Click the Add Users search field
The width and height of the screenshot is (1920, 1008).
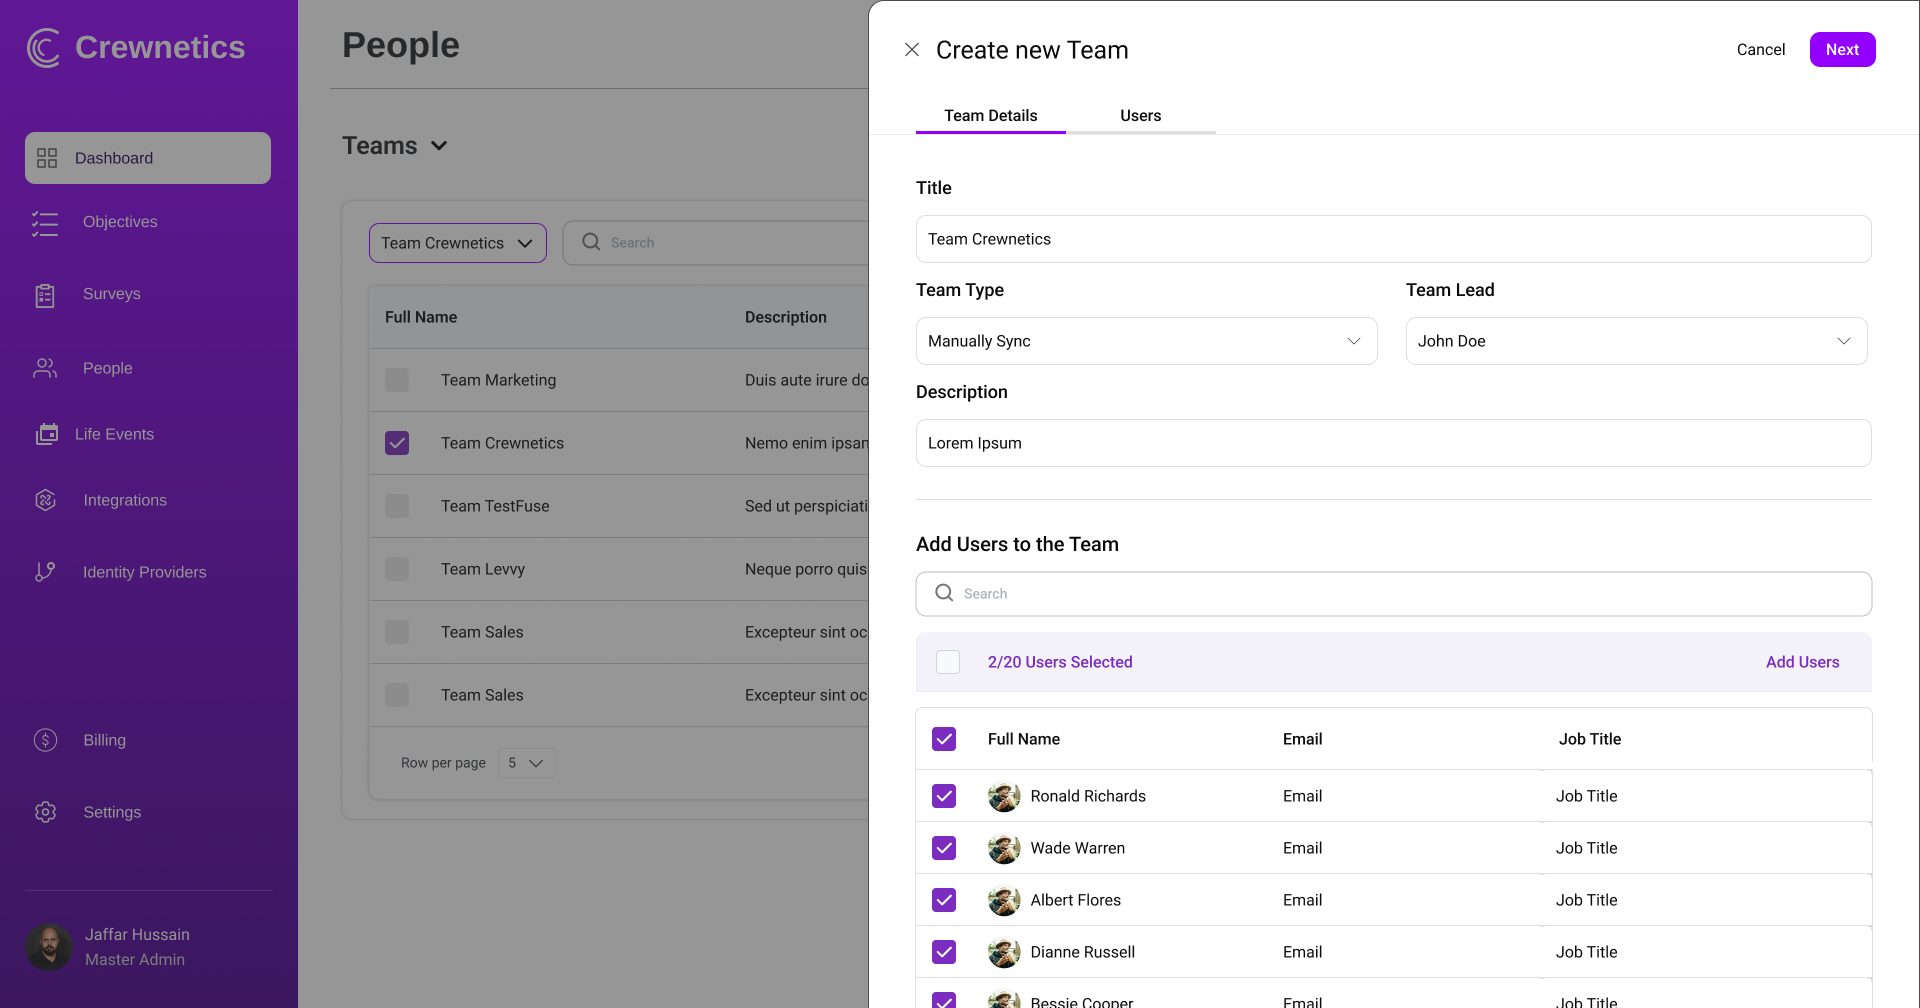point(1393,594)
